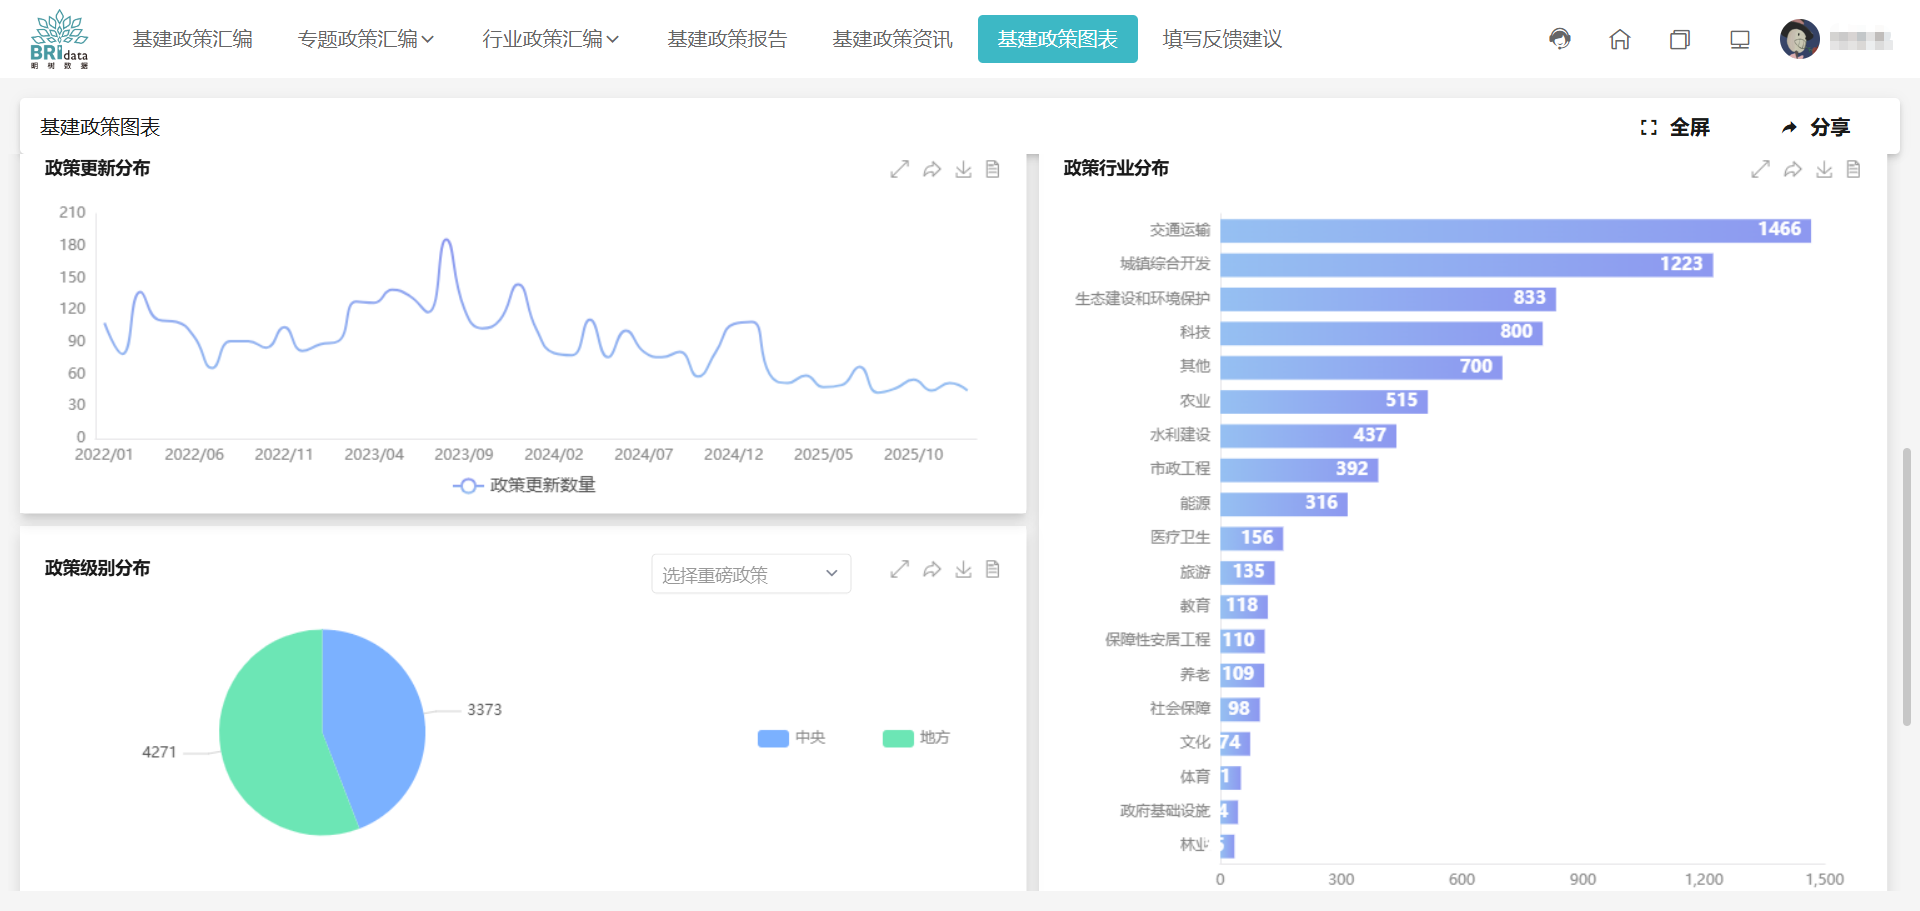Open 选择重磅政策 dropdown
This screenshot has height=911, width=1920.
tap(751, 574)
